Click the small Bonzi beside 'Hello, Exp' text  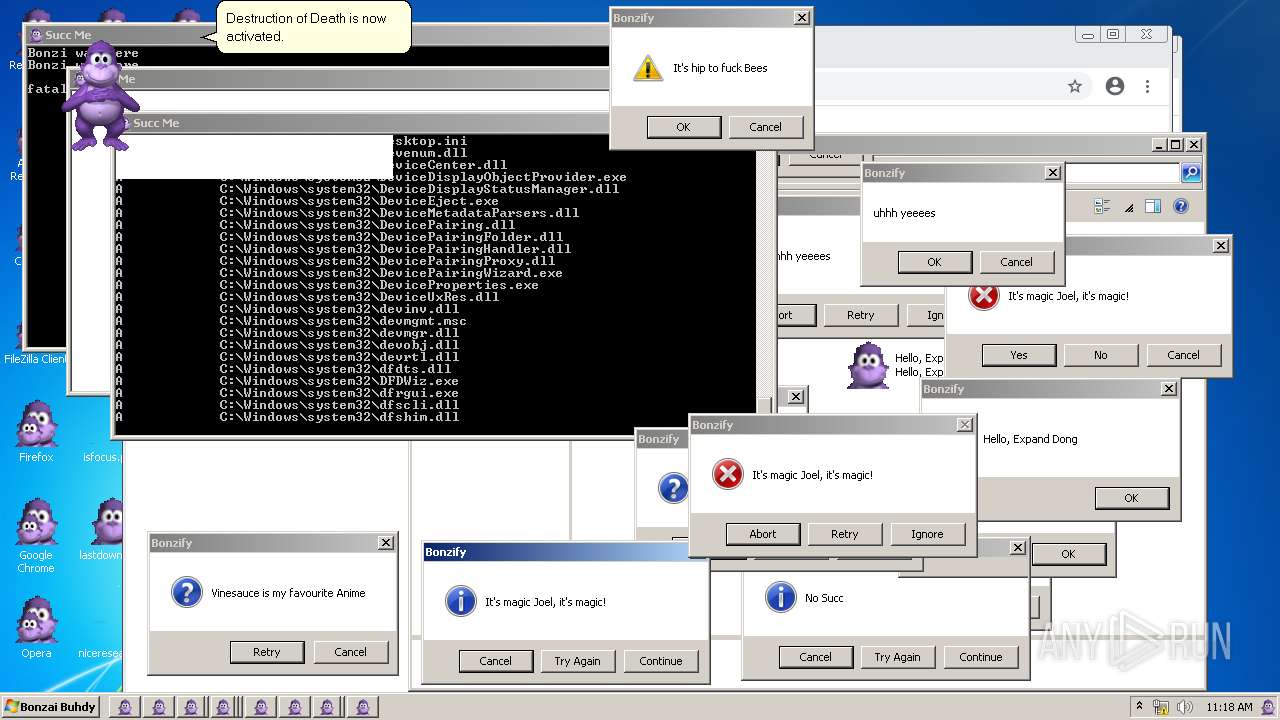coord(868,365)
